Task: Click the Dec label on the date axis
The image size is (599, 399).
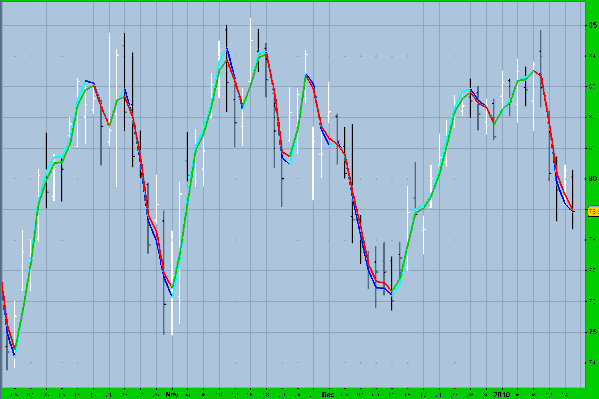Action: click(x=328, y=394)
